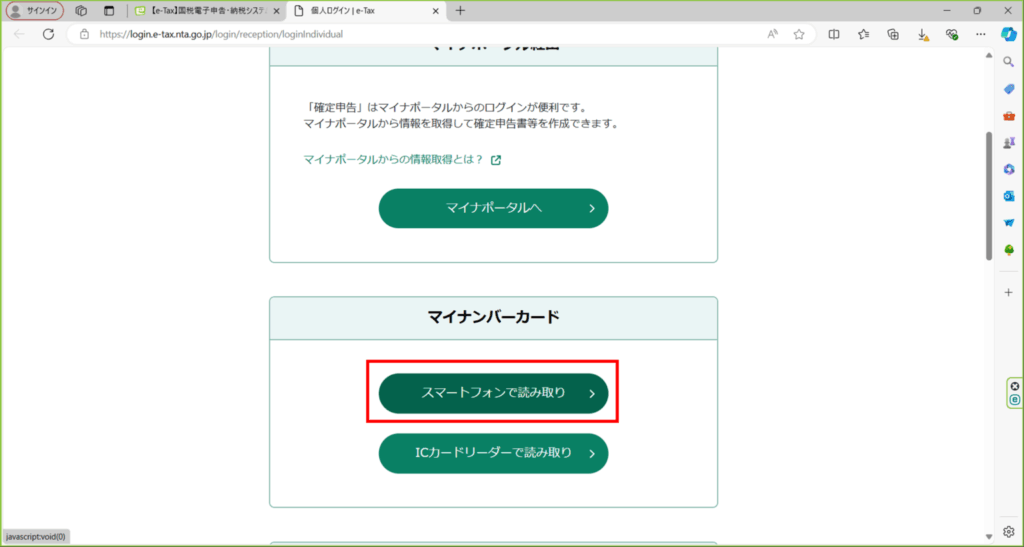The image size is (1024, 547).
Task: Add sidebar app with plus icon
Action: point(1009,292)
